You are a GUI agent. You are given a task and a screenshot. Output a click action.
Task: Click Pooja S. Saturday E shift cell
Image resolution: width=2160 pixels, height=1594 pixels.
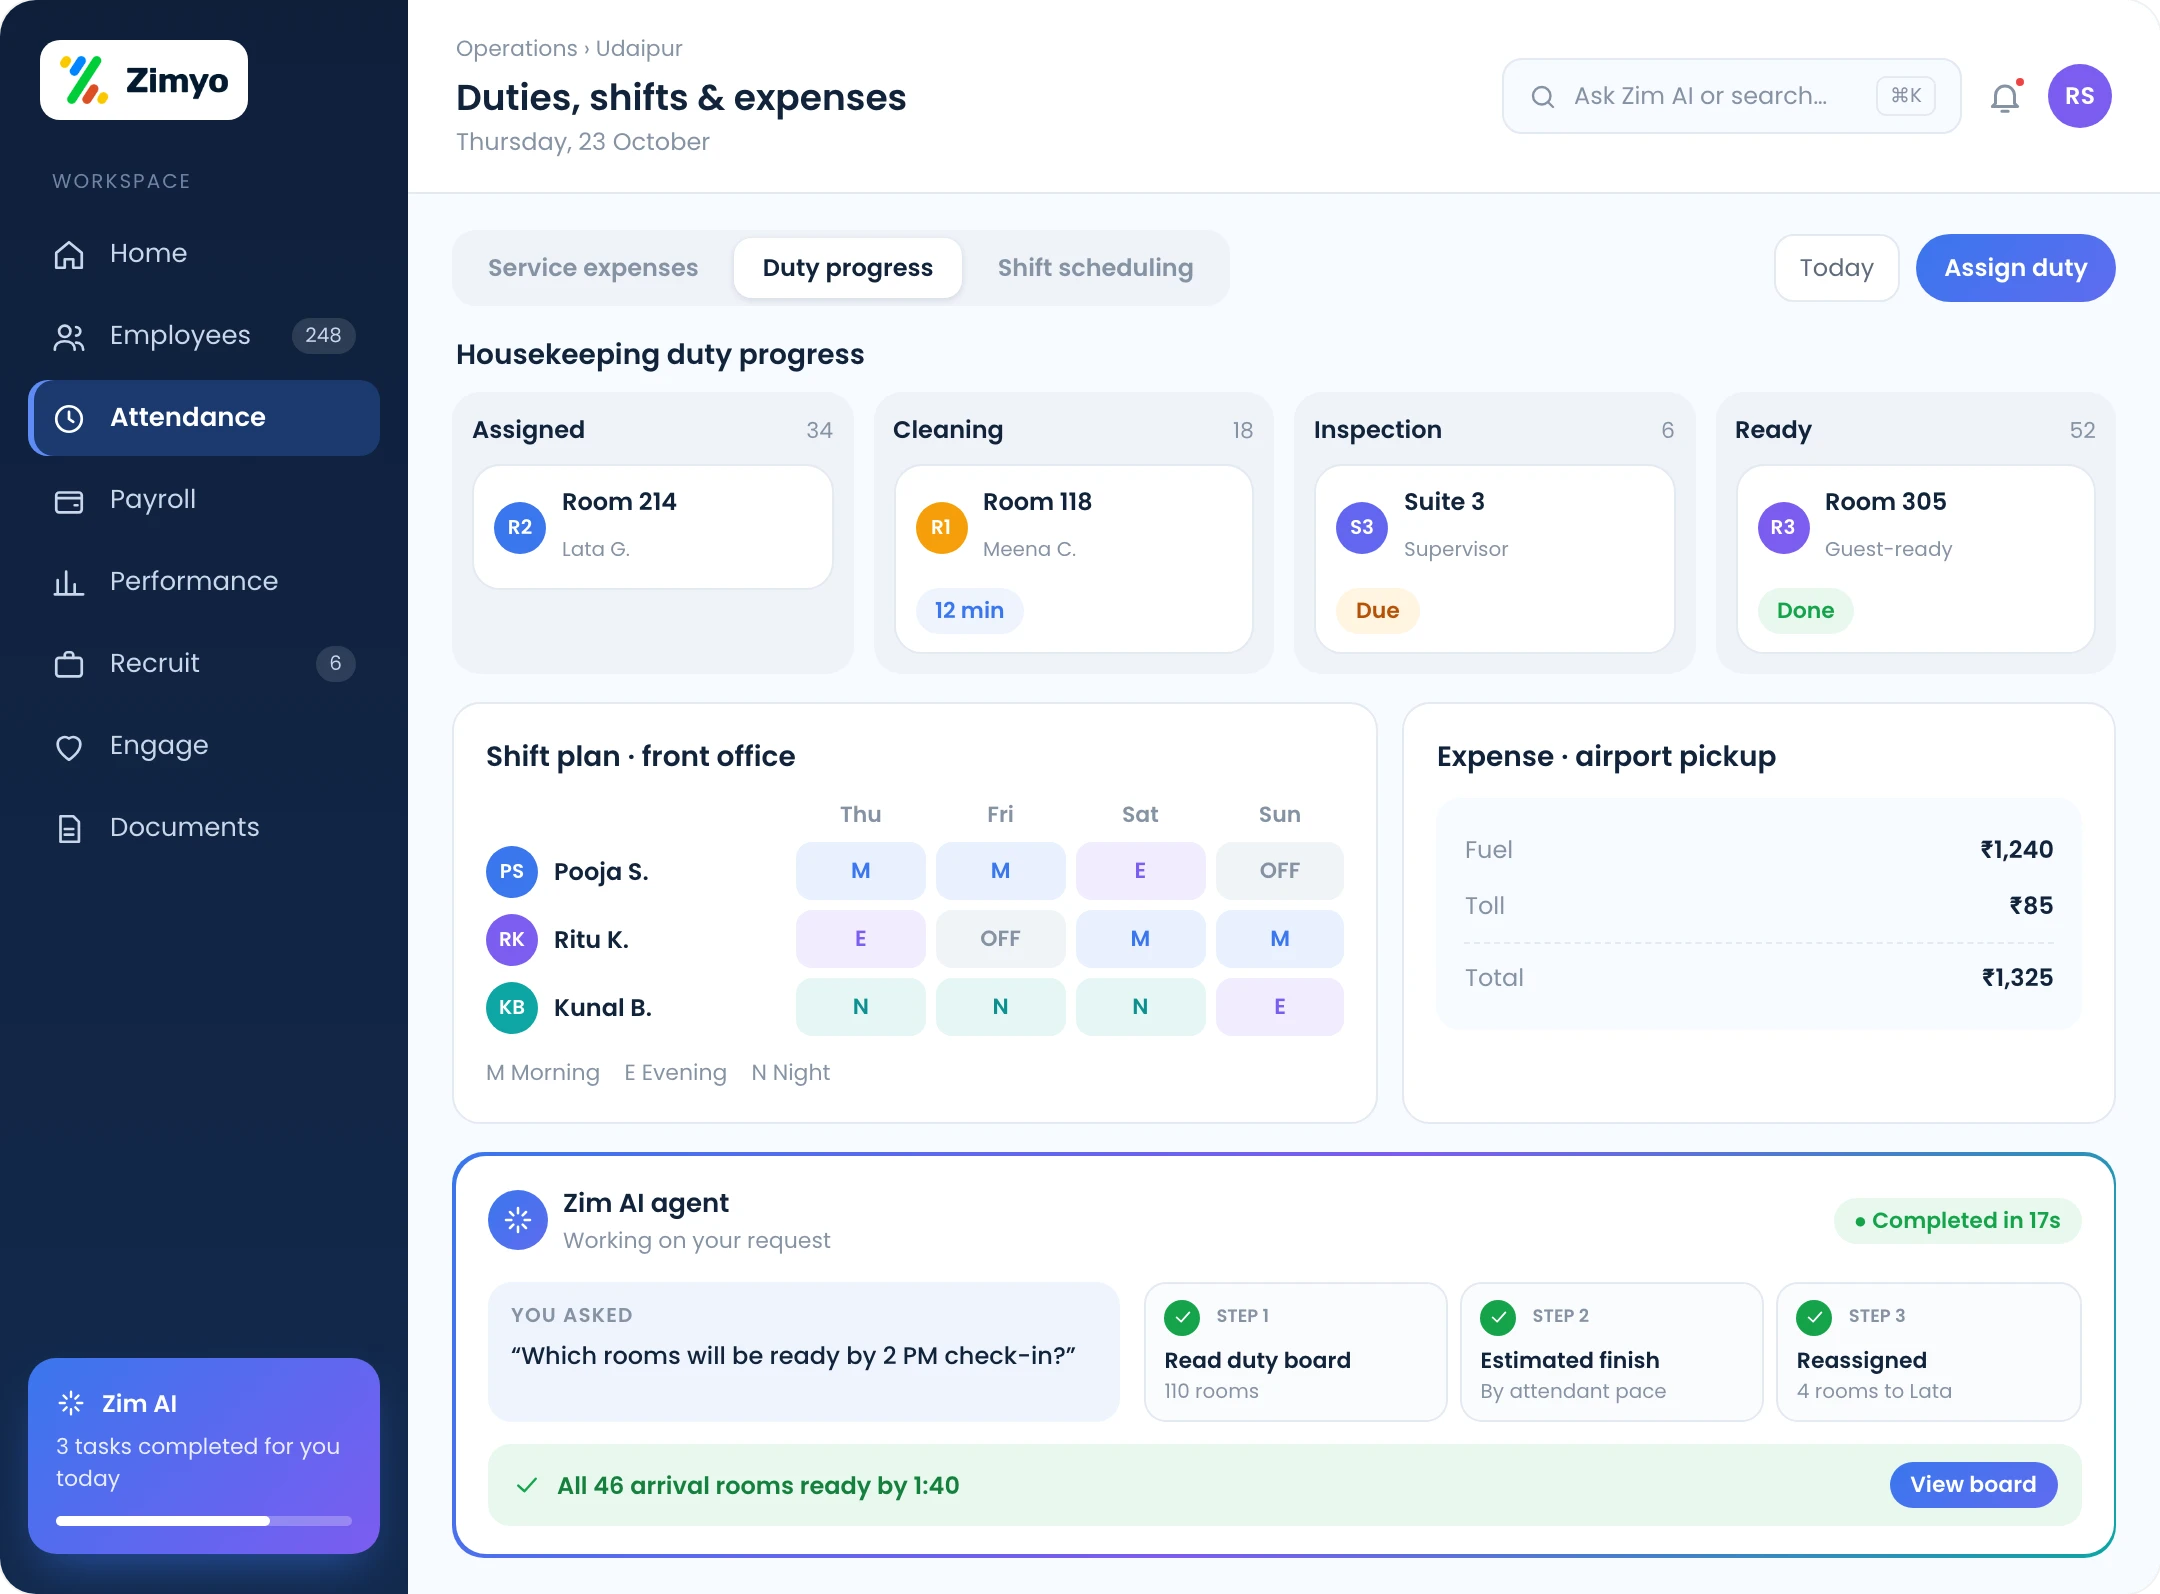coord(1140,871)
